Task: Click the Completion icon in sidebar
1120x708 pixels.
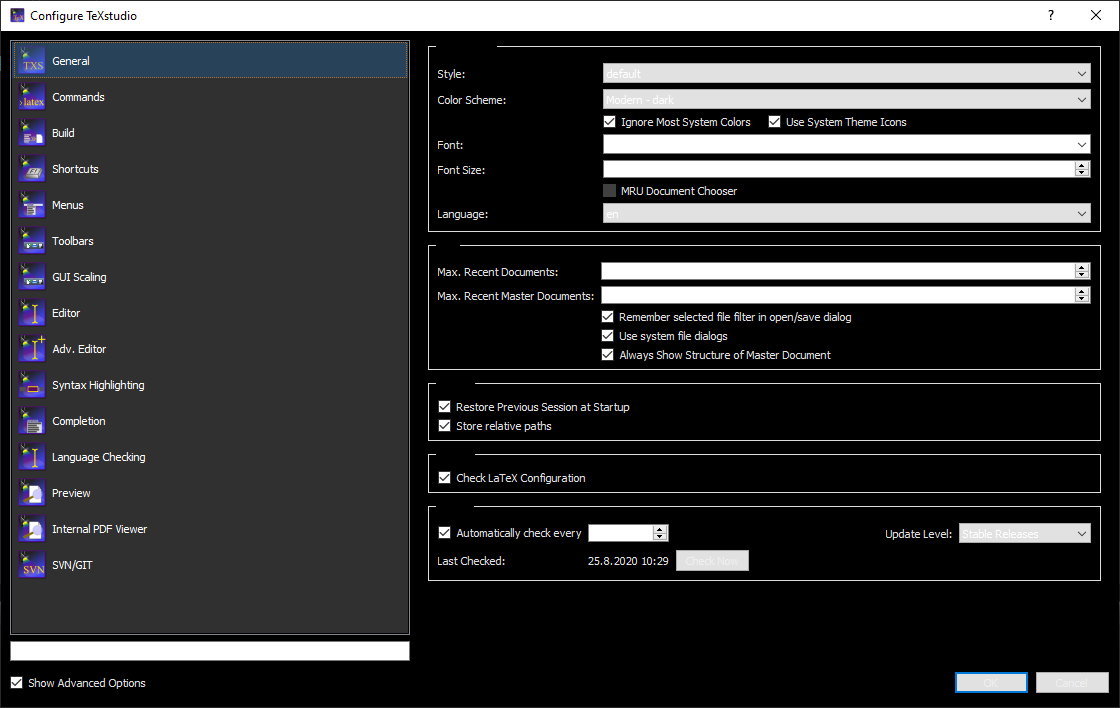Action: pos(32,422)
